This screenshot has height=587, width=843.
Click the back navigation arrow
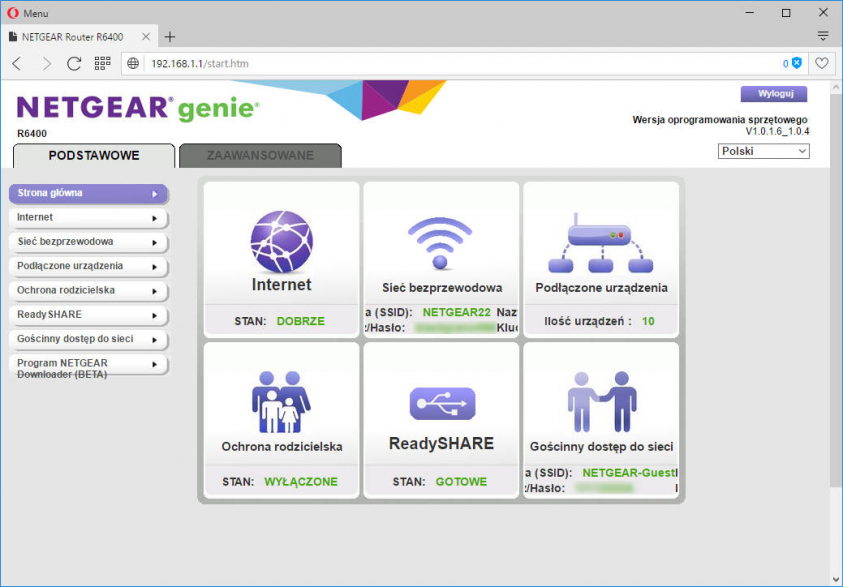16,62
